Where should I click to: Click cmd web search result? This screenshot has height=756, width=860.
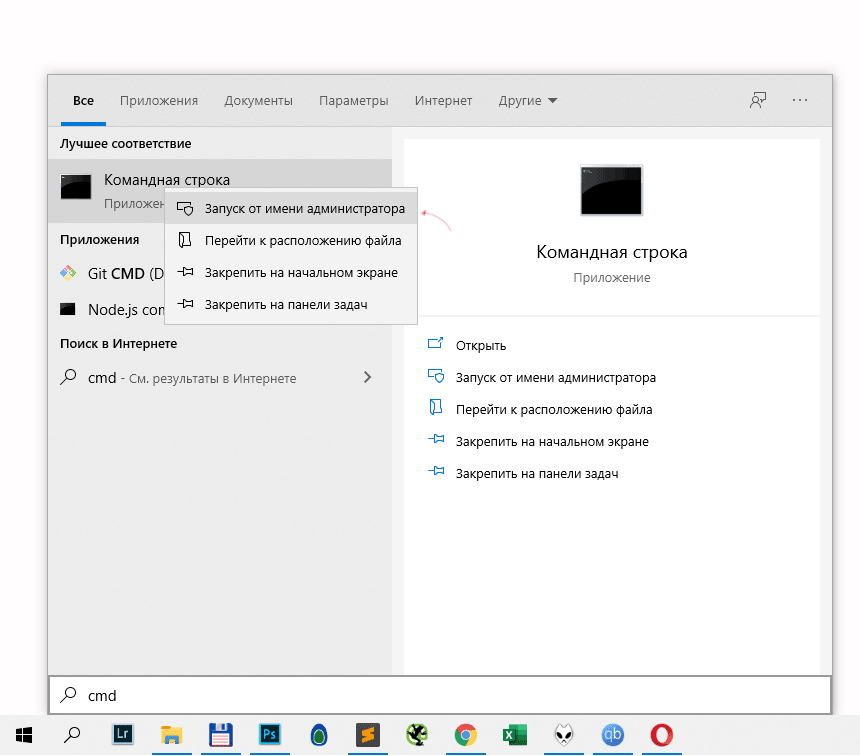(x=219, y=378)
